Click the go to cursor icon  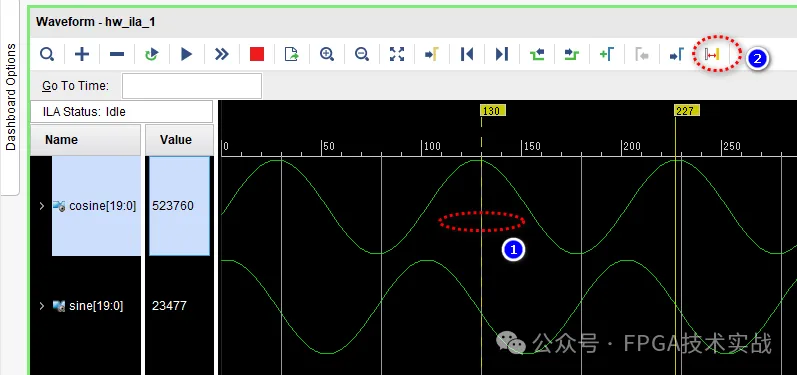[432, 54]
